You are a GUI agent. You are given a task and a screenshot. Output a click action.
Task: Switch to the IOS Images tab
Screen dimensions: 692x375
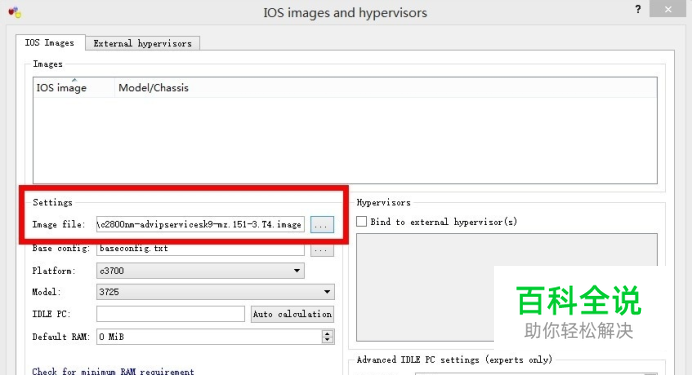tap(50, 43)
